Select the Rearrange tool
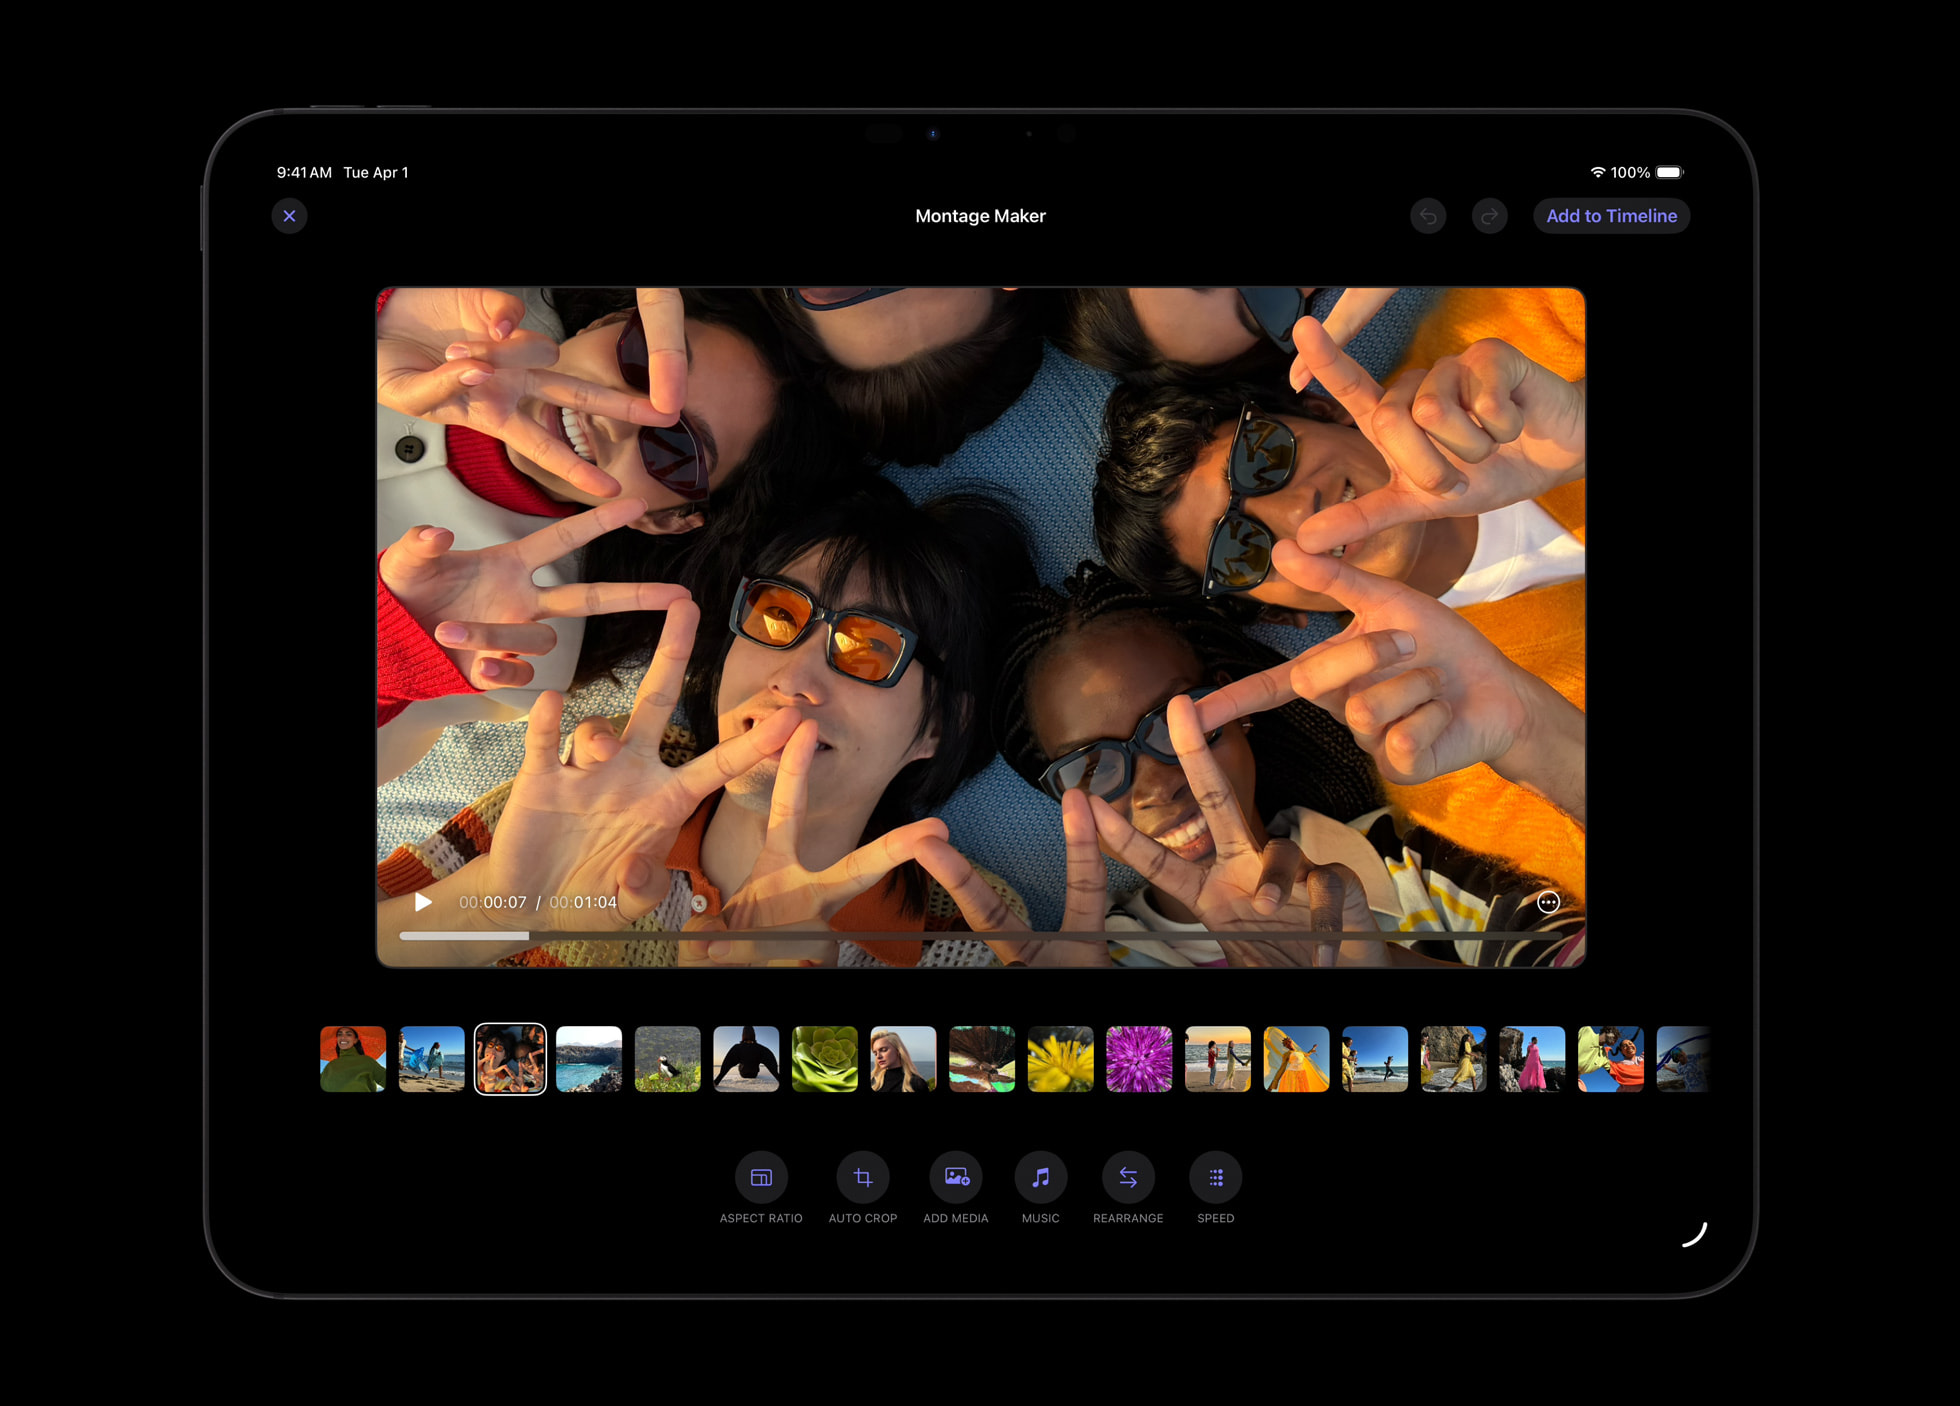The width and height of the screenshot is (1960, 1406). 1128,1178
